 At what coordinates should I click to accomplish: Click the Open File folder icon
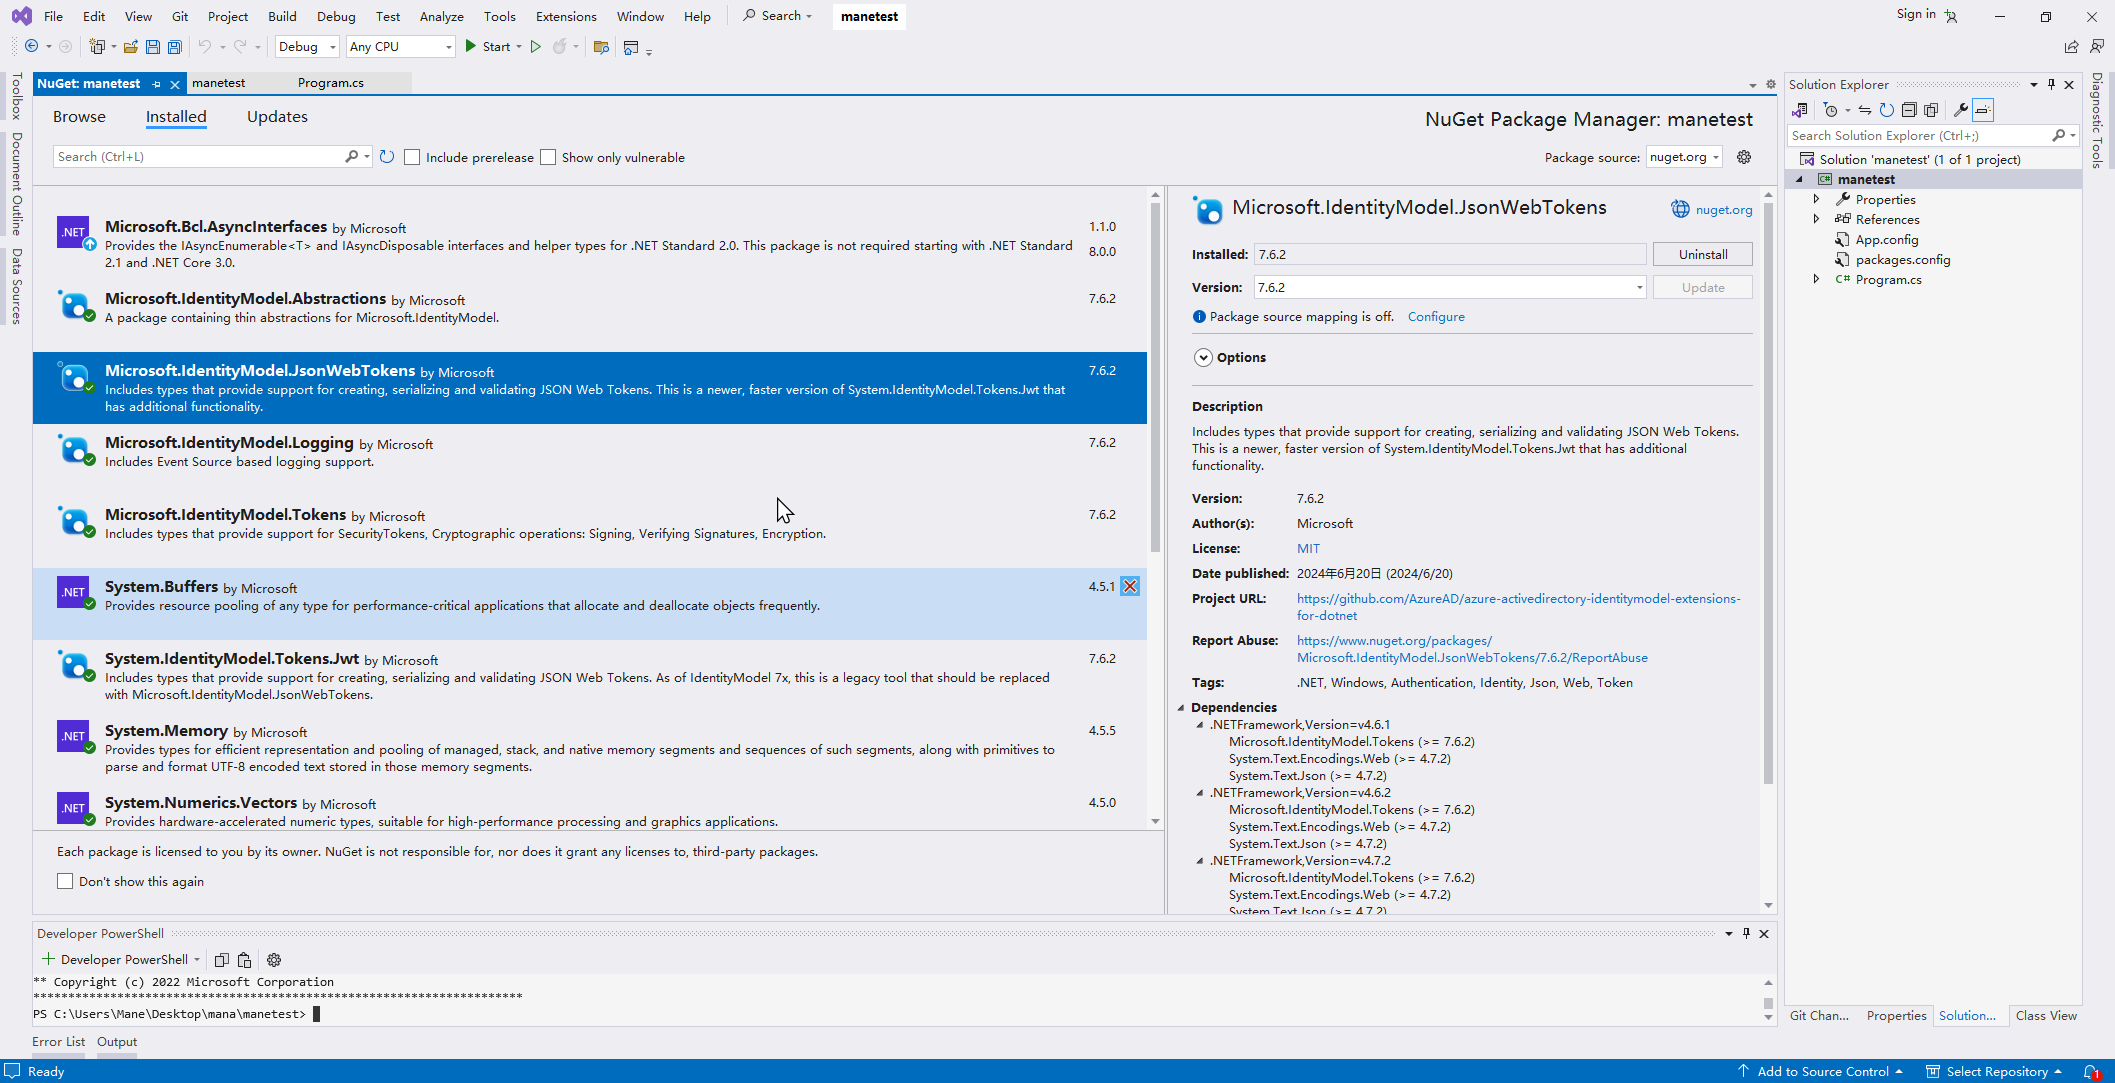pos(130,46)
